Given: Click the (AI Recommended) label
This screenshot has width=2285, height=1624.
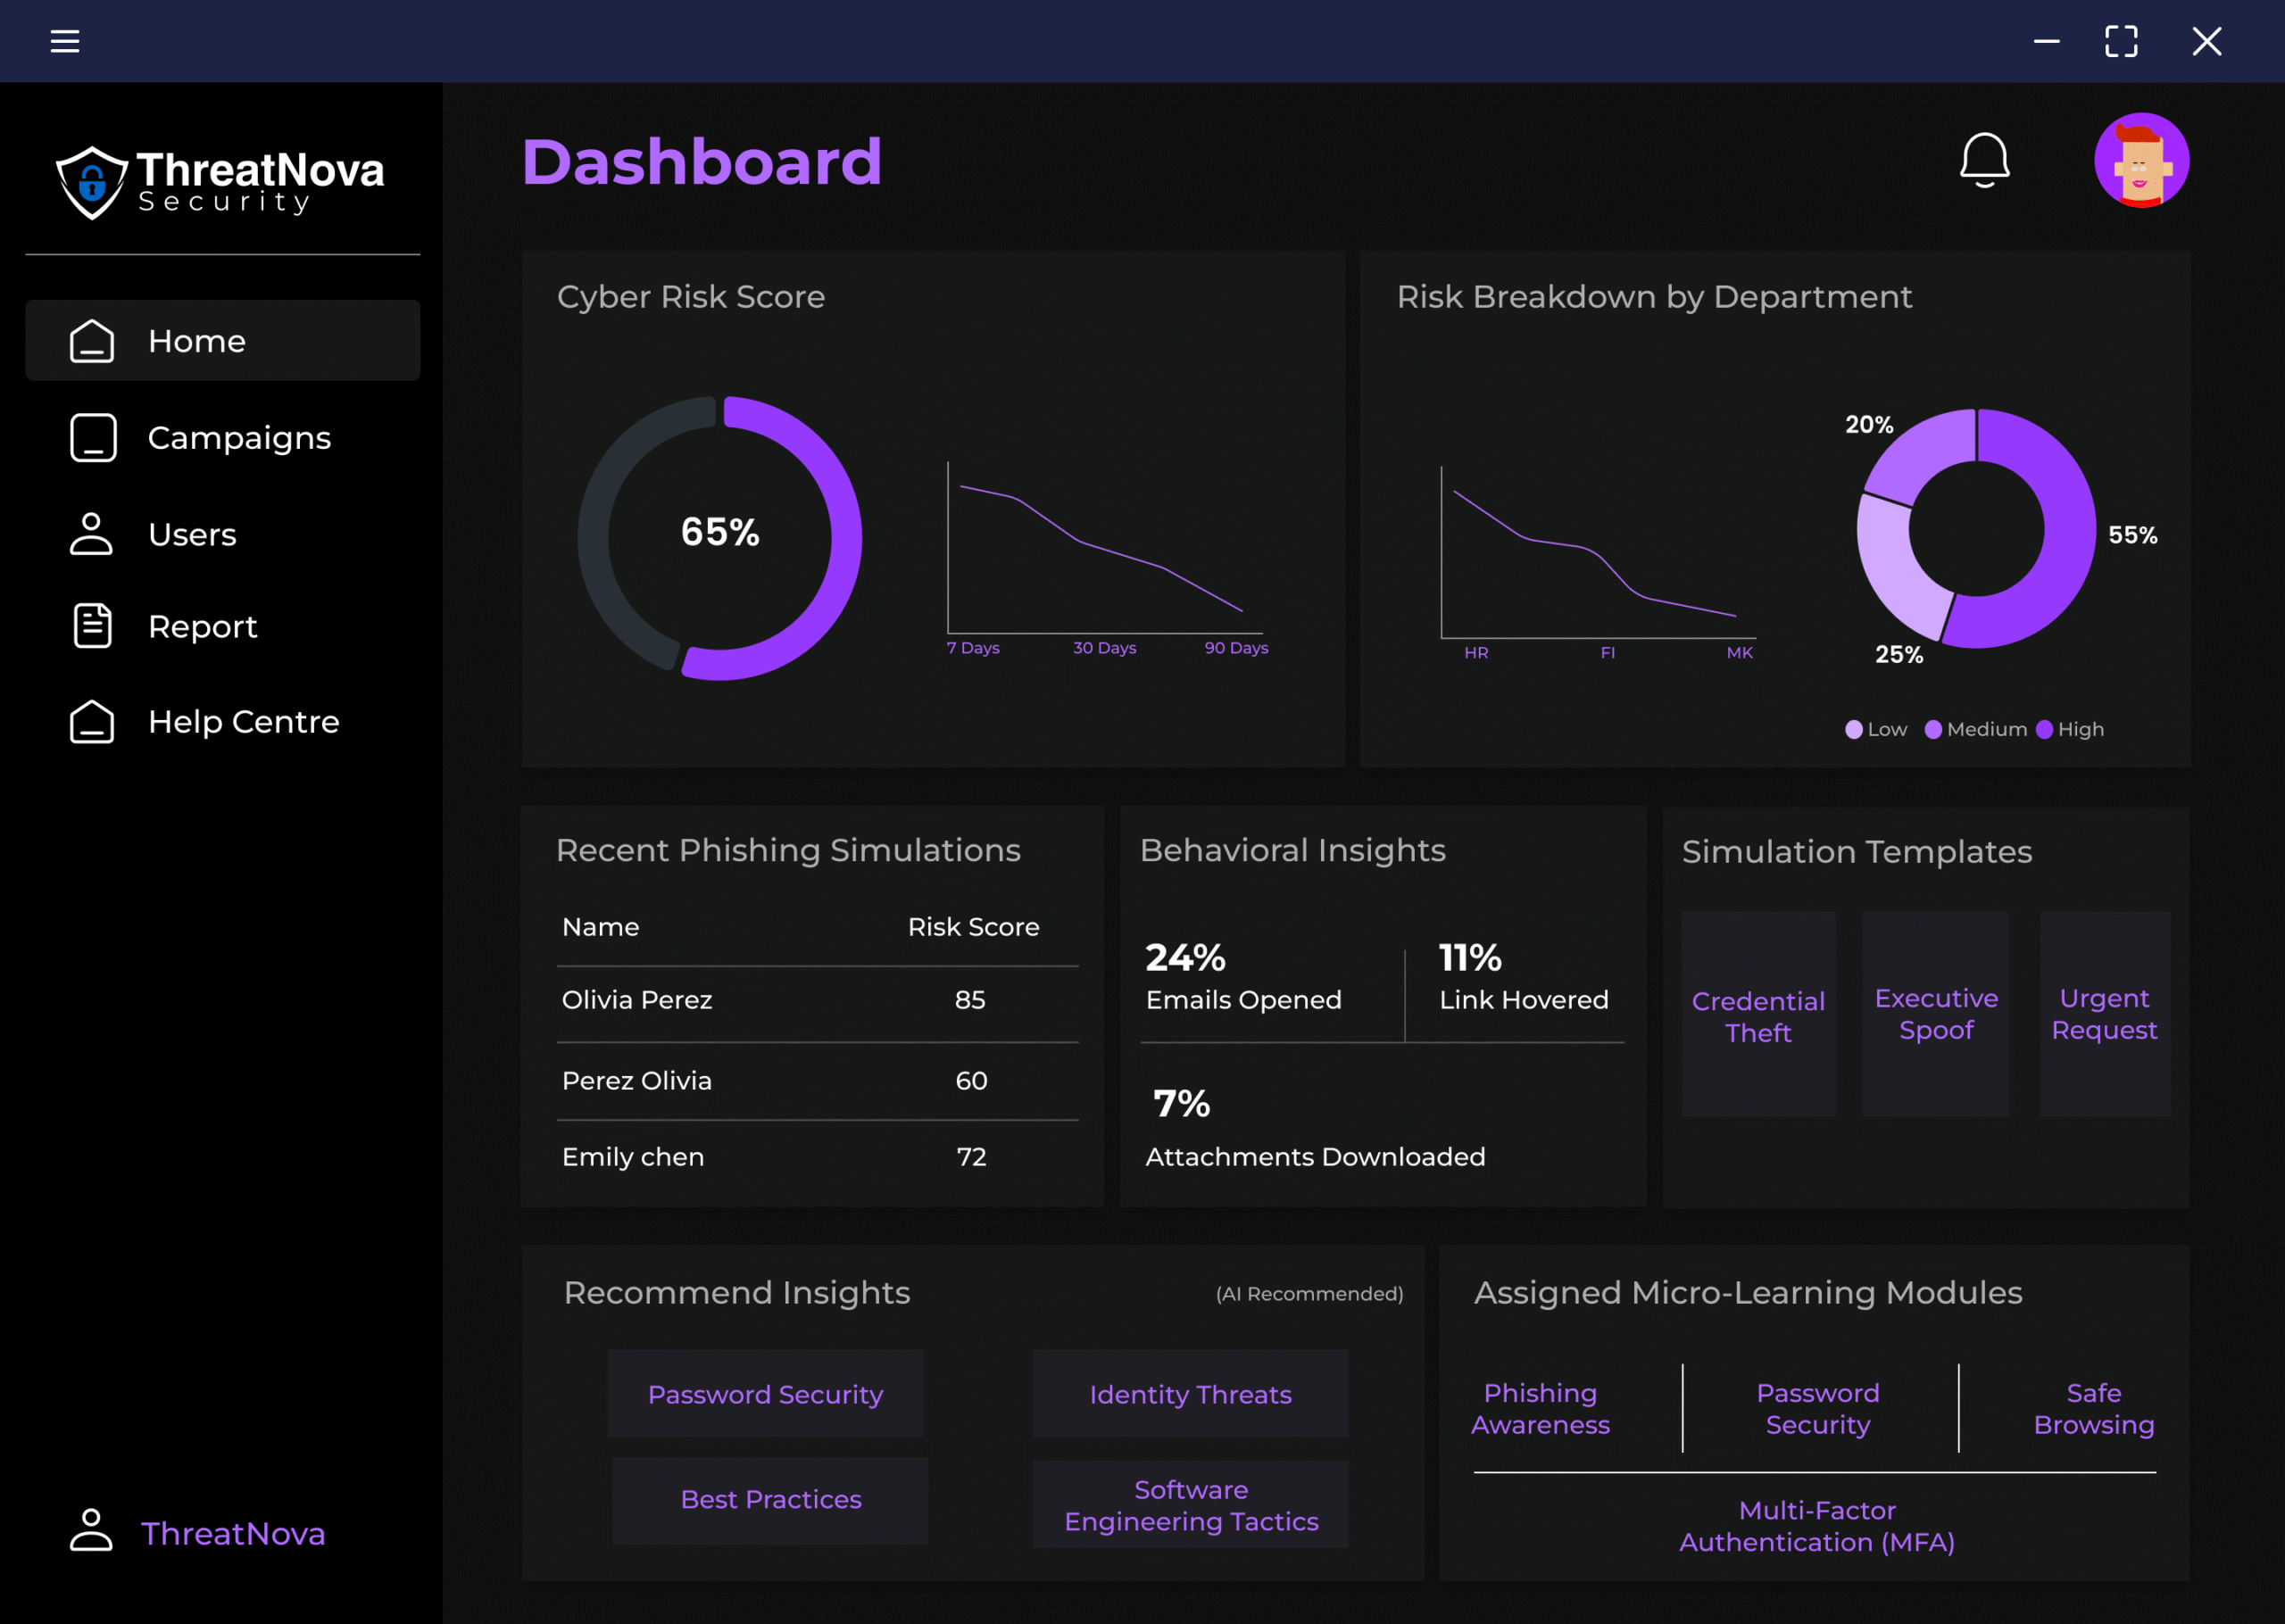Looking at the screenshot, I should (1309, 1294).
